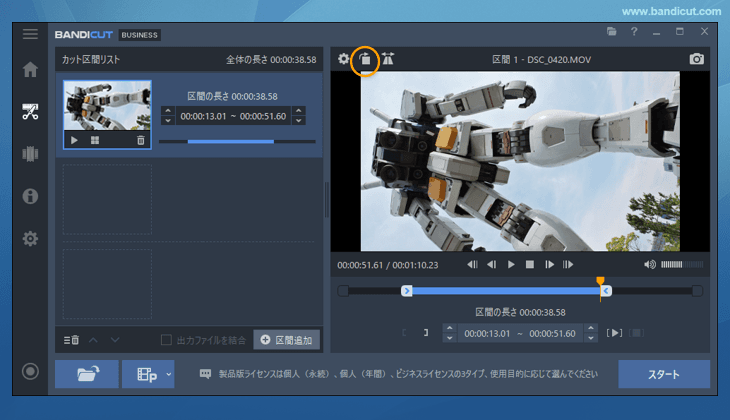Click the segment progress bar in list
Screen dimensions: 730x420
click(x=237, y=142)
